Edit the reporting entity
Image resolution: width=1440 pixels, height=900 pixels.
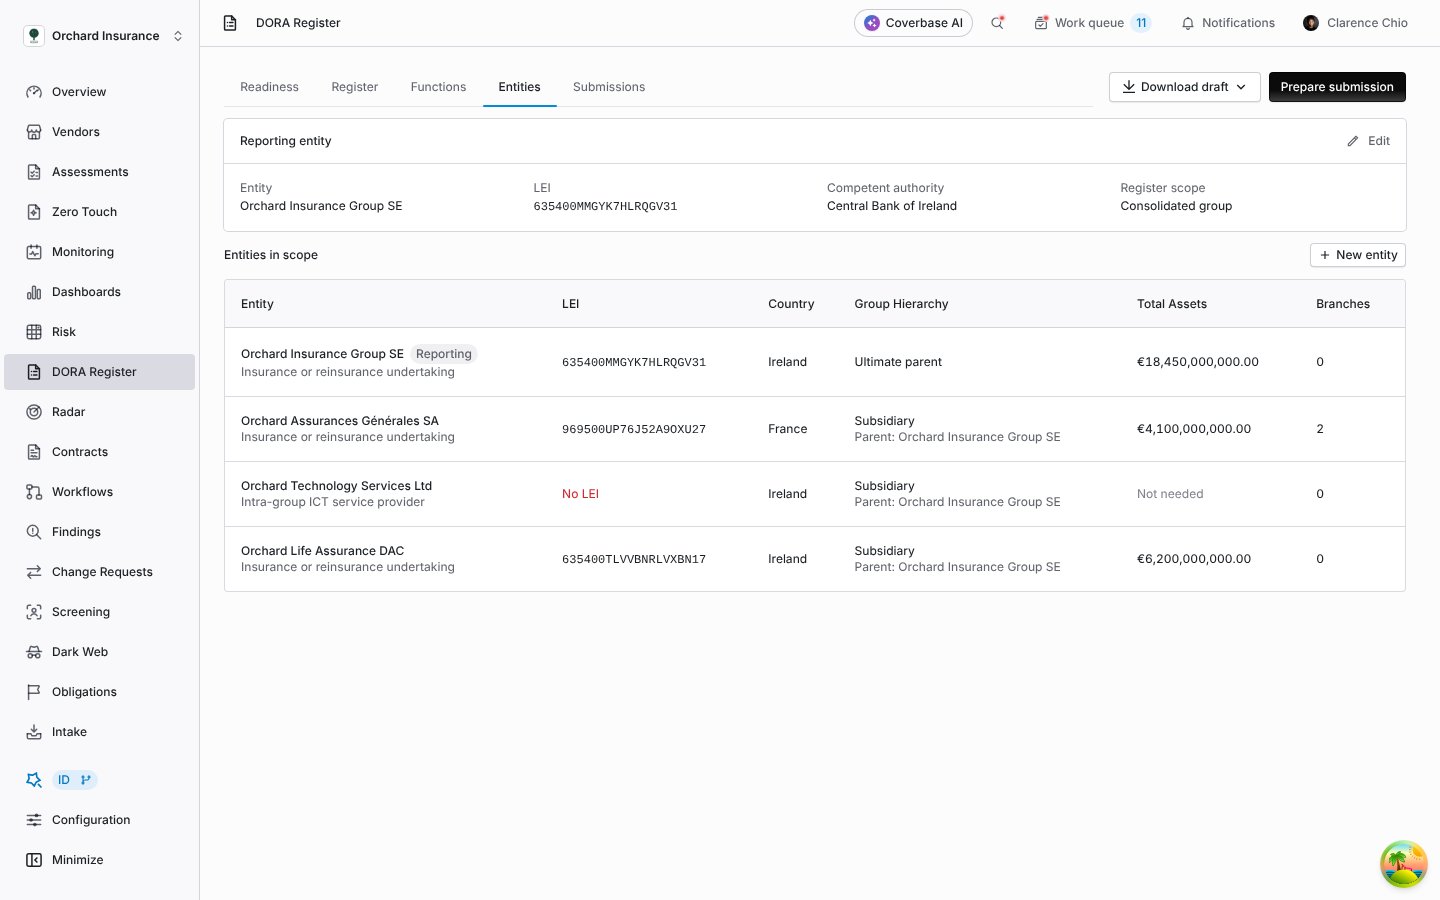point(1368,141)
